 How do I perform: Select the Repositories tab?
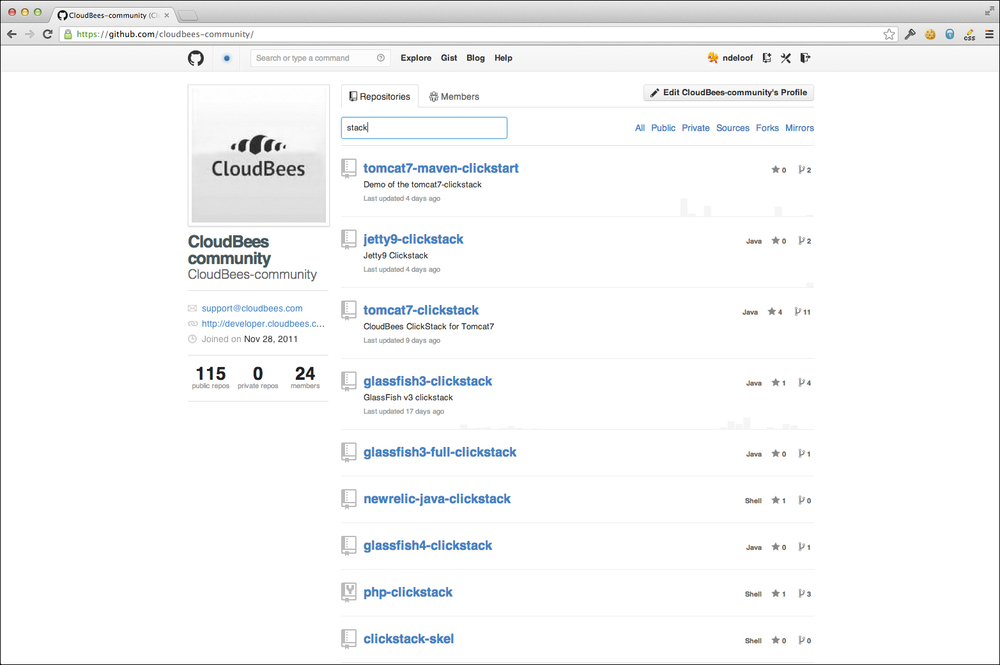[379, 97]
